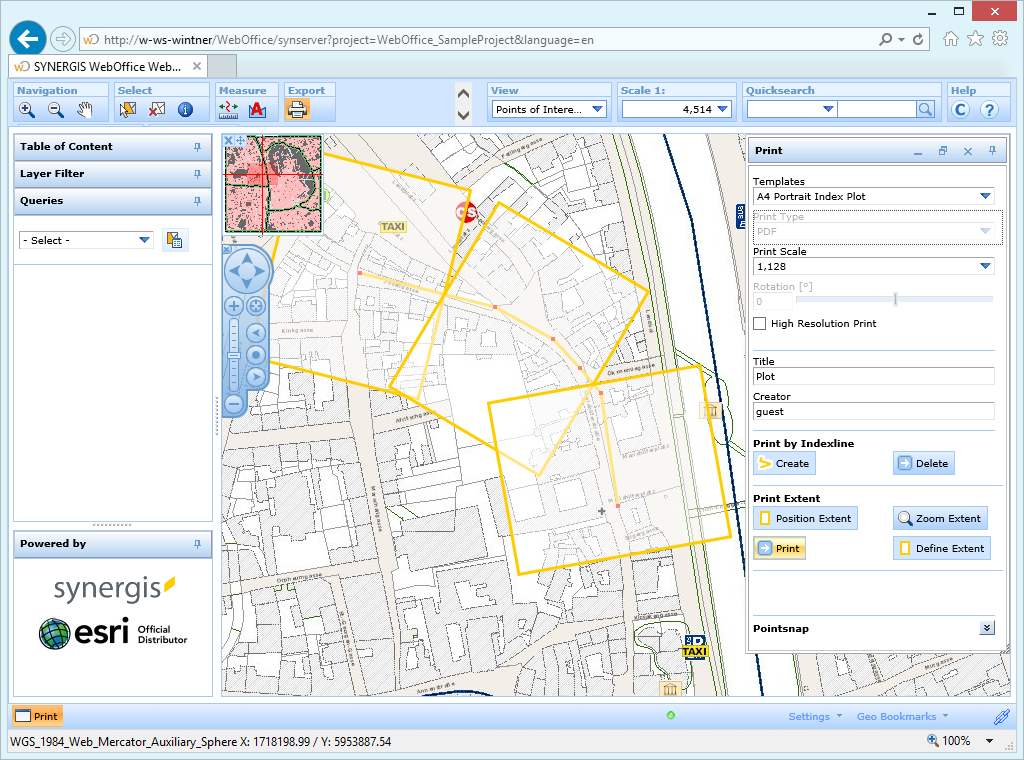
Task: Click the clear selection tool icon
Action: pos(157,110)
